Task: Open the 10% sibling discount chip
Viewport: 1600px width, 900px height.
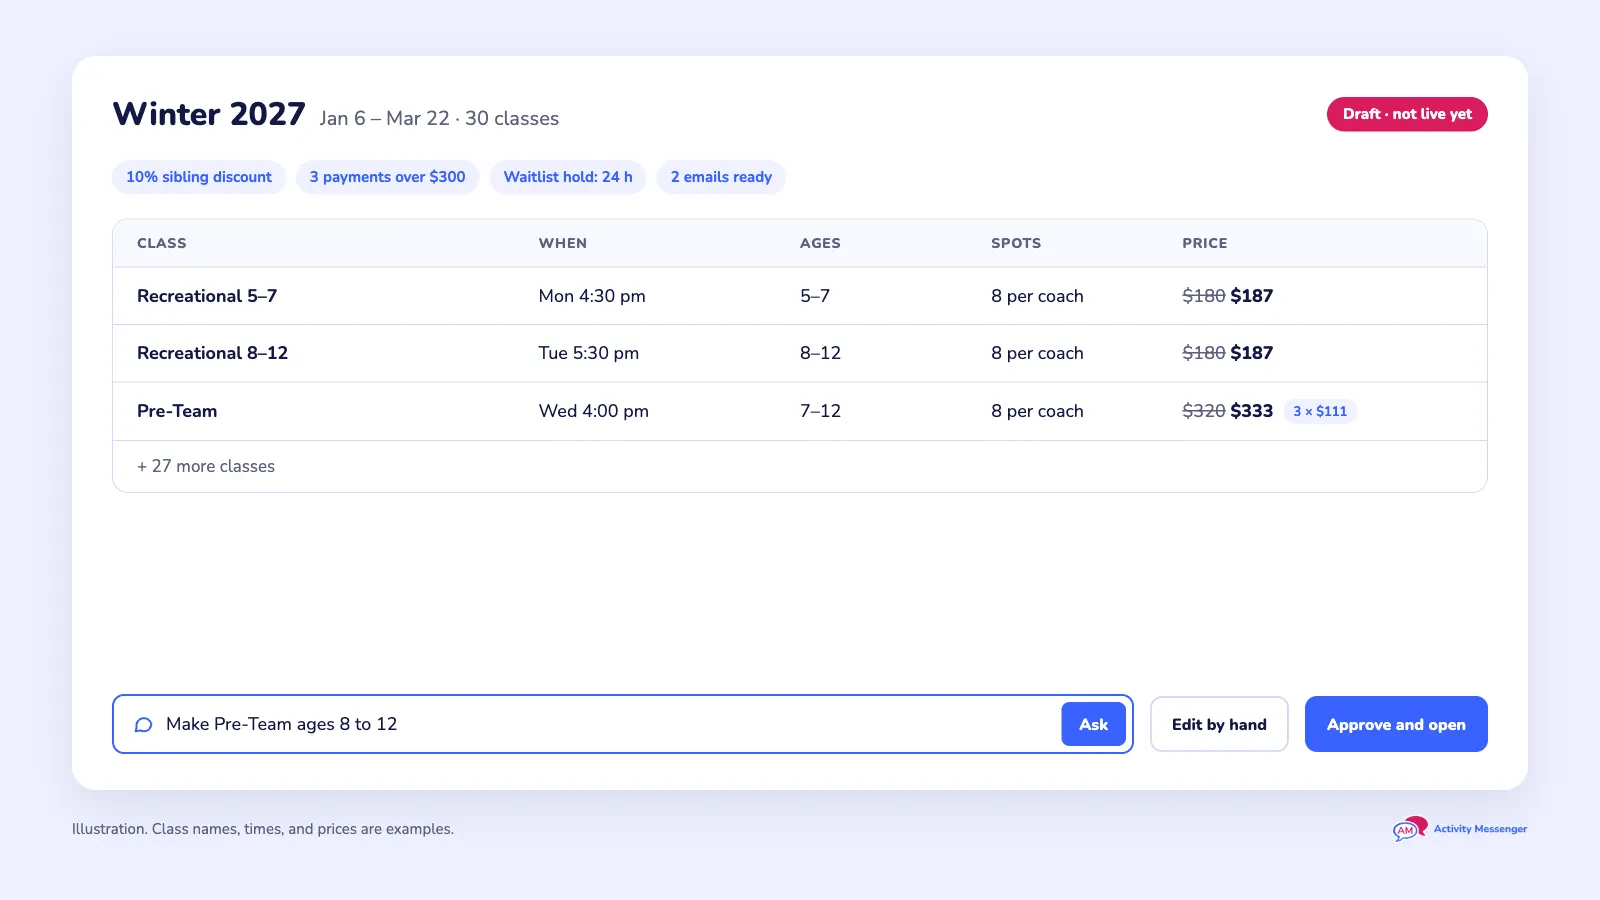Action: coord(199,177)
